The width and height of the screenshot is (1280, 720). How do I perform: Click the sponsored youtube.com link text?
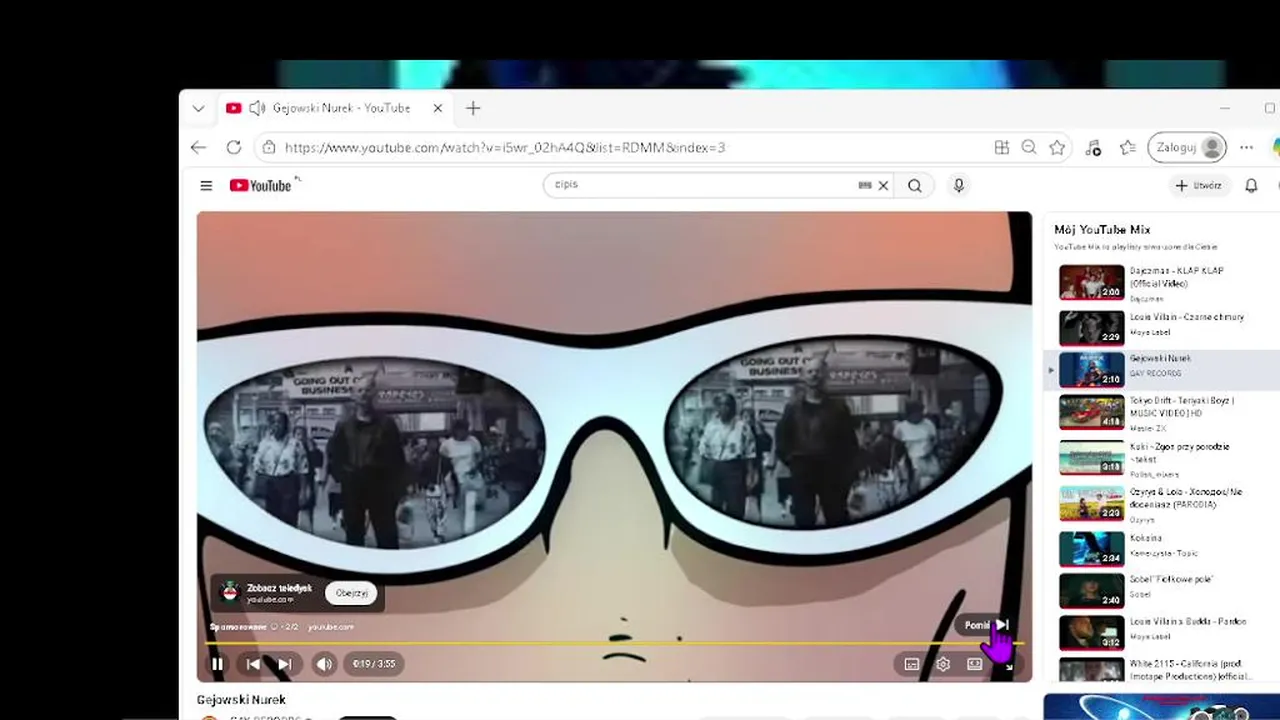click(331, 627)
